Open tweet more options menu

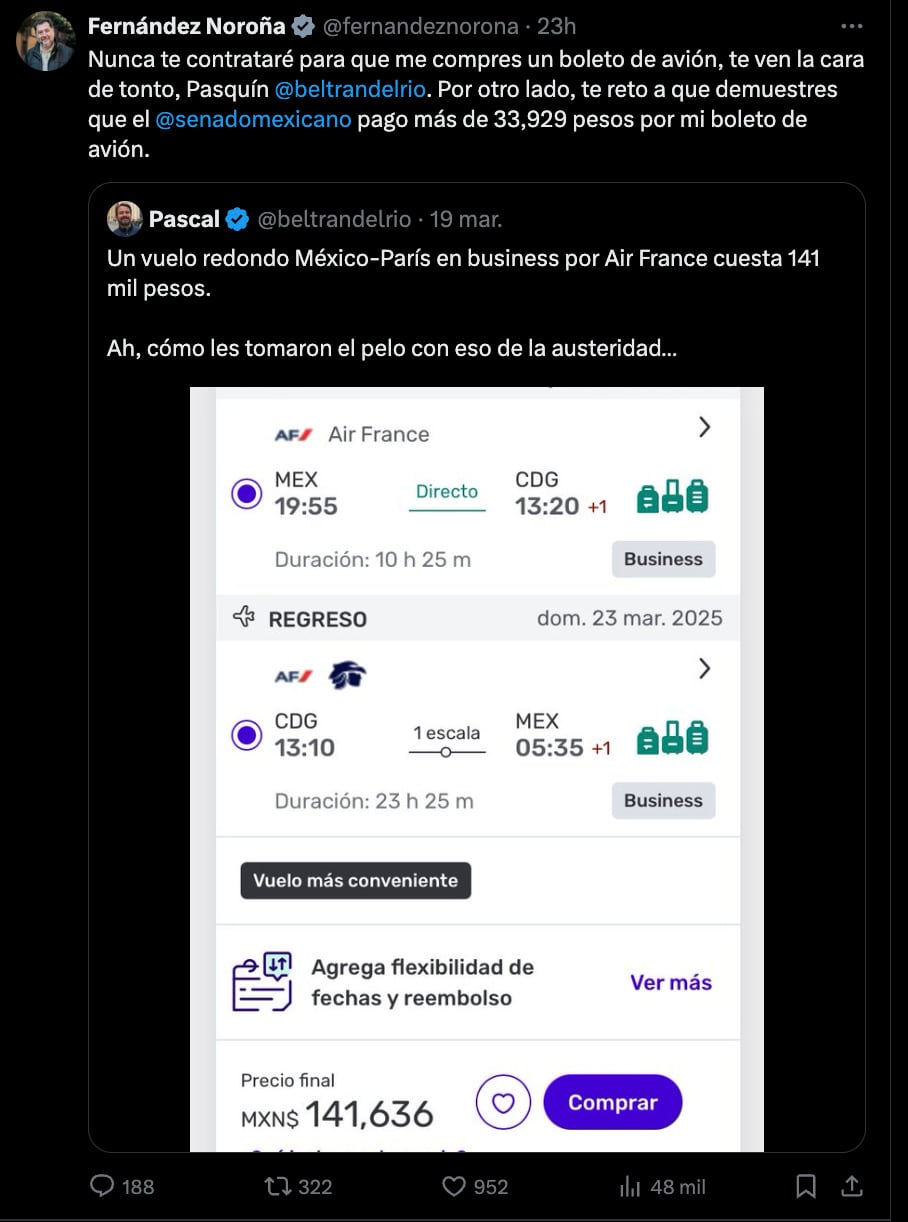tap(851, 26)
